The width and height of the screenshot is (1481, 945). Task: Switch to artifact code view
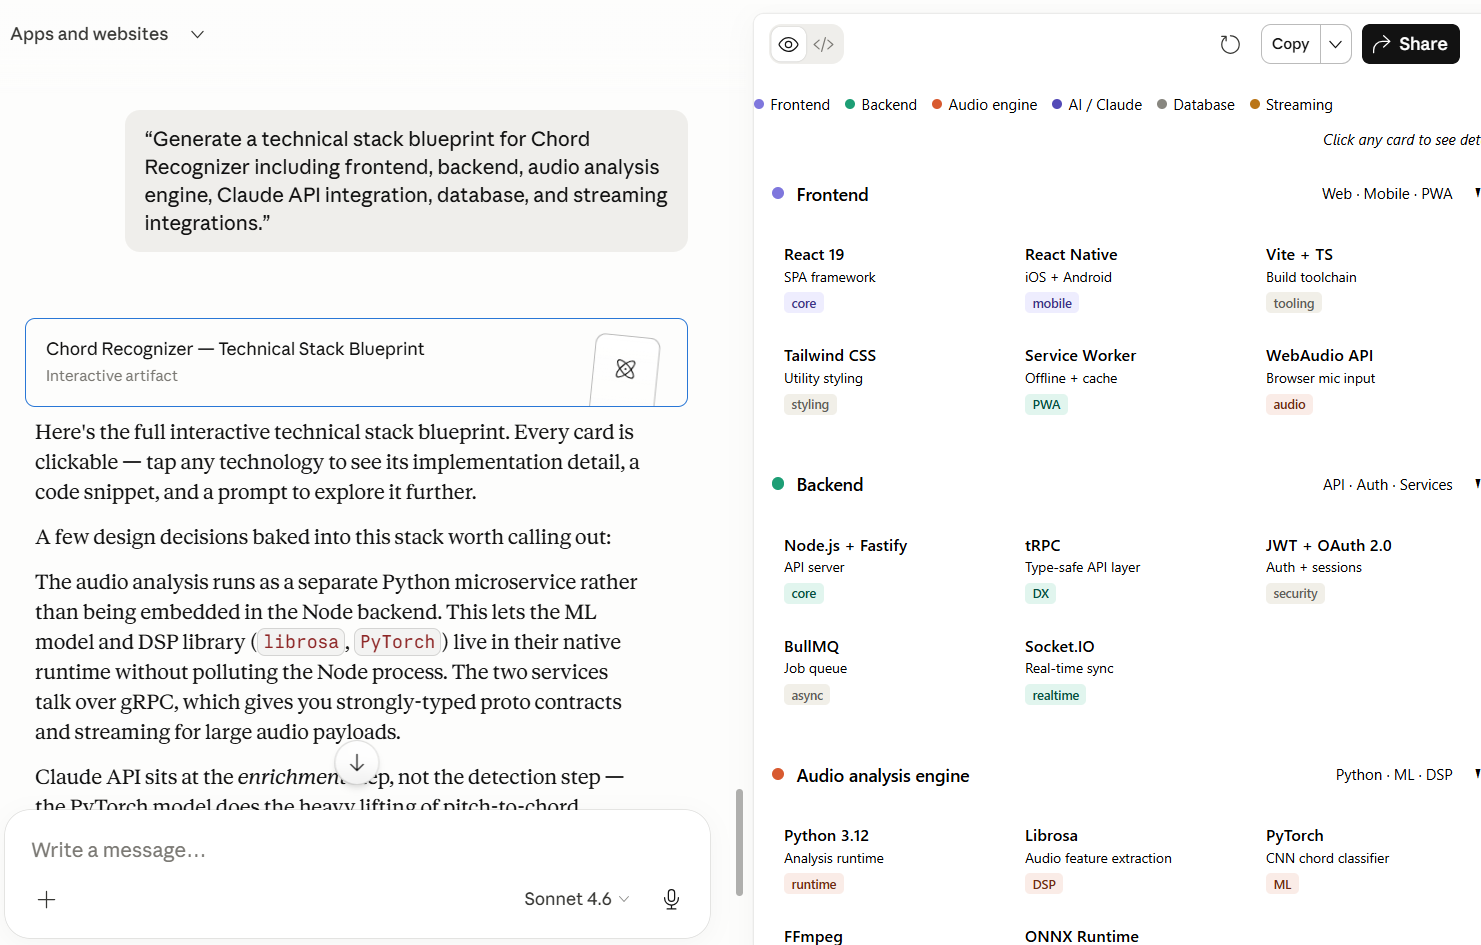[824, 44]
